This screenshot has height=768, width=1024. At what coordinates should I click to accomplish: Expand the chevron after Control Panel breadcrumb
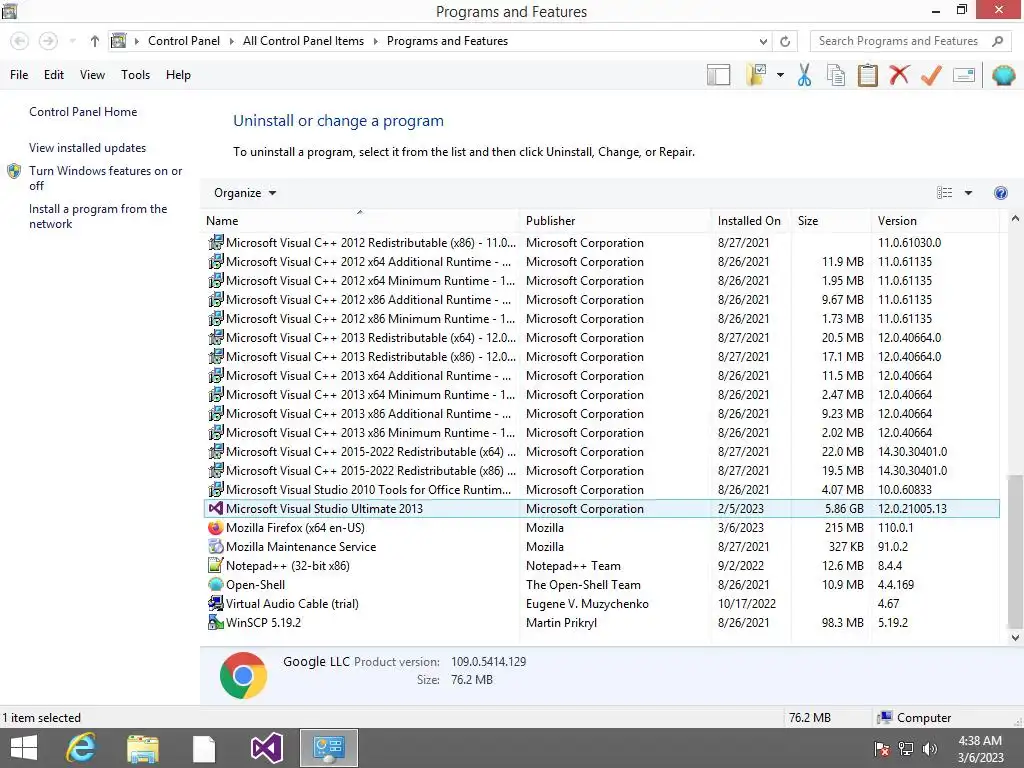pyautogui.click(x=231, y=41)
